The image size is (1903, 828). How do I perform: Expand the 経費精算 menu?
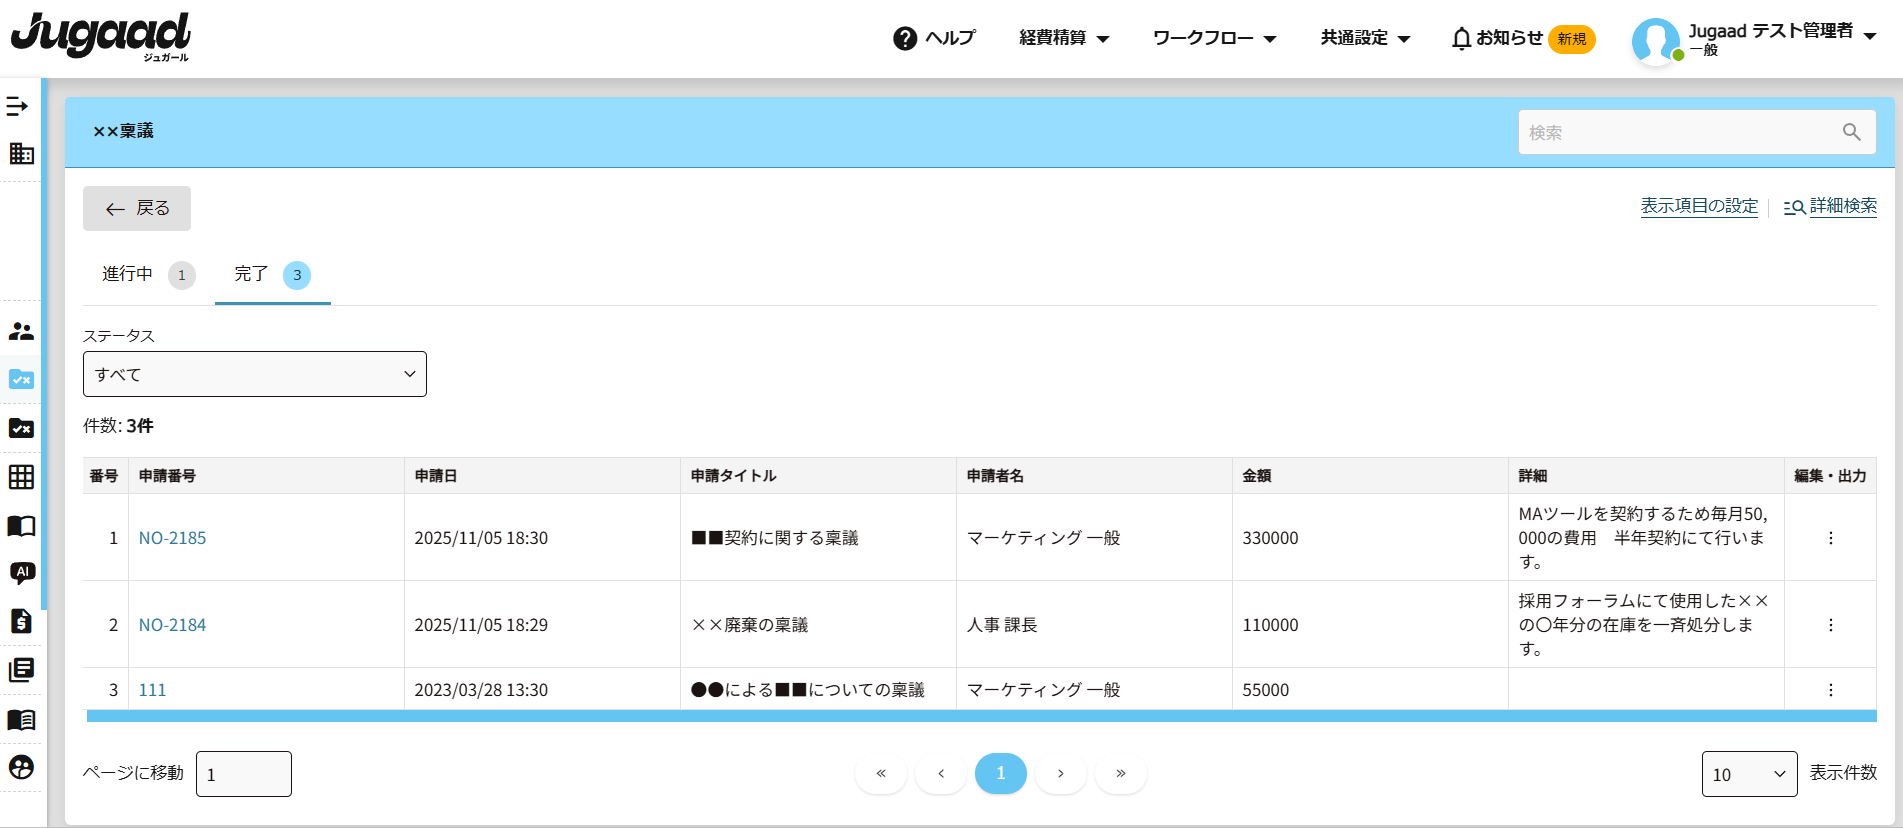point(1064,38)
